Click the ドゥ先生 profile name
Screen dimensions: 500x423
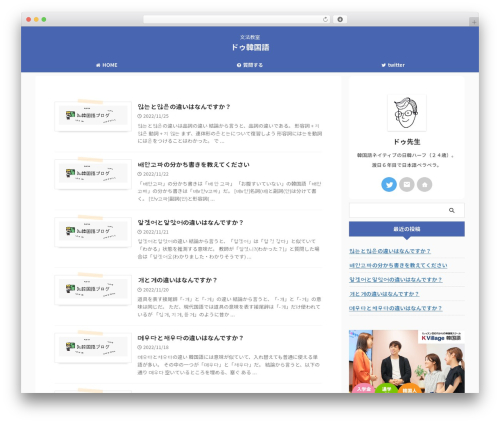point(407,142)
